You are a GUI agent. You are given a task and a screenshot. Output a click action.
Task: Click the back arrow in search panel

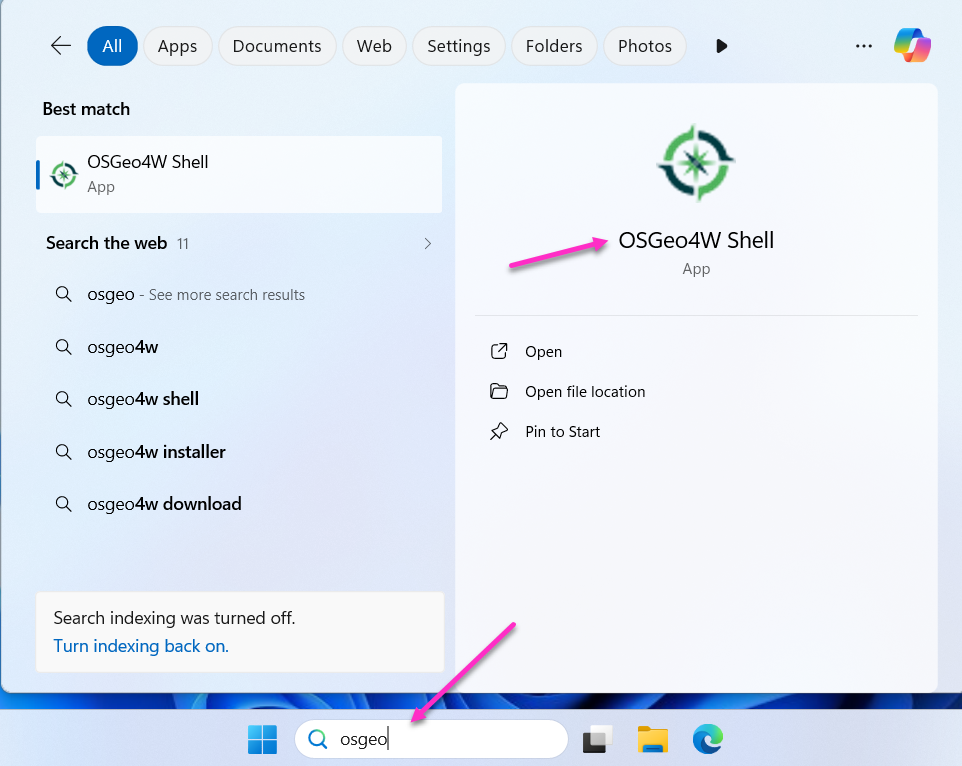coord(61,46)
